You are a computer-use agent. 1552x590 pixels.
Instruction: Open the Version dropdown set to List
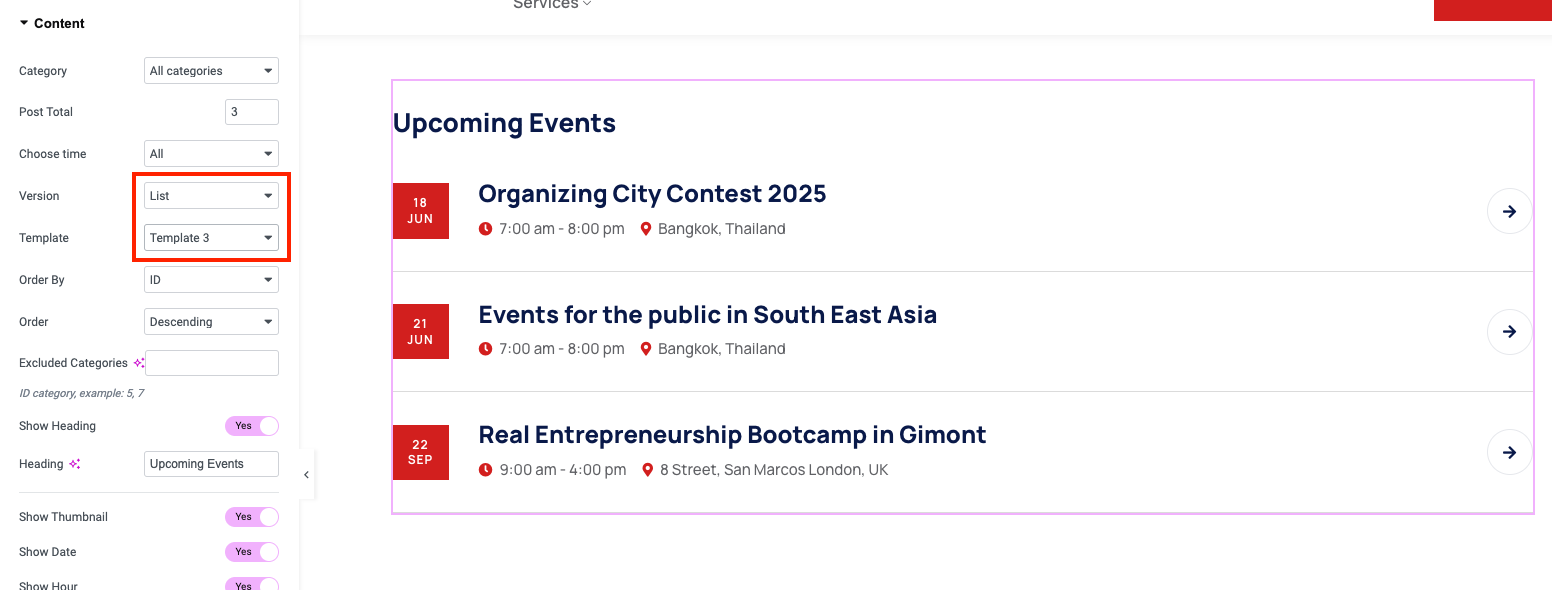[211, 196]
